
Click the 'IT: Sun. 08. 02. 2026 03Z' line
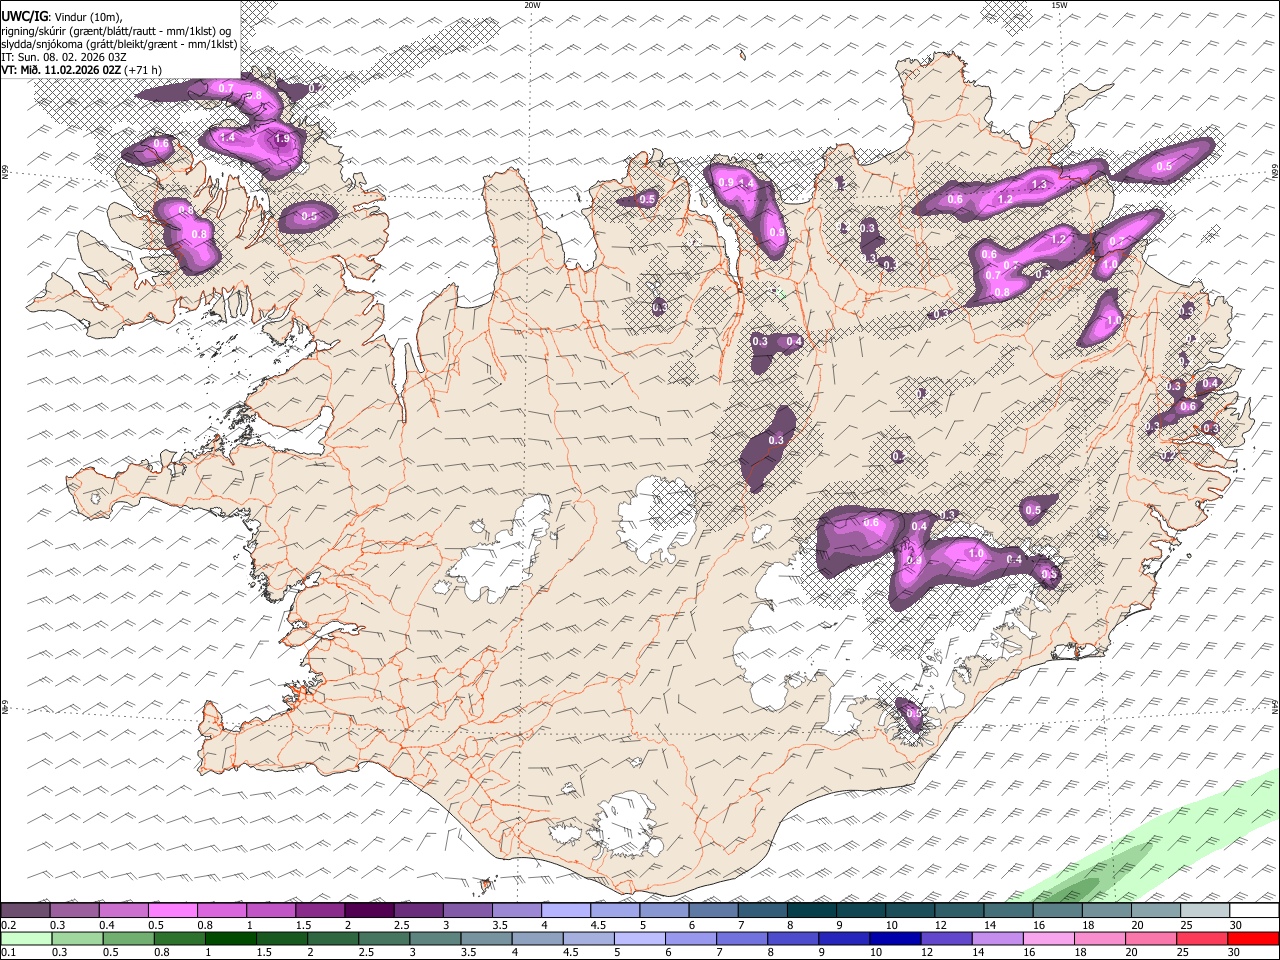(x=63, y=57)
